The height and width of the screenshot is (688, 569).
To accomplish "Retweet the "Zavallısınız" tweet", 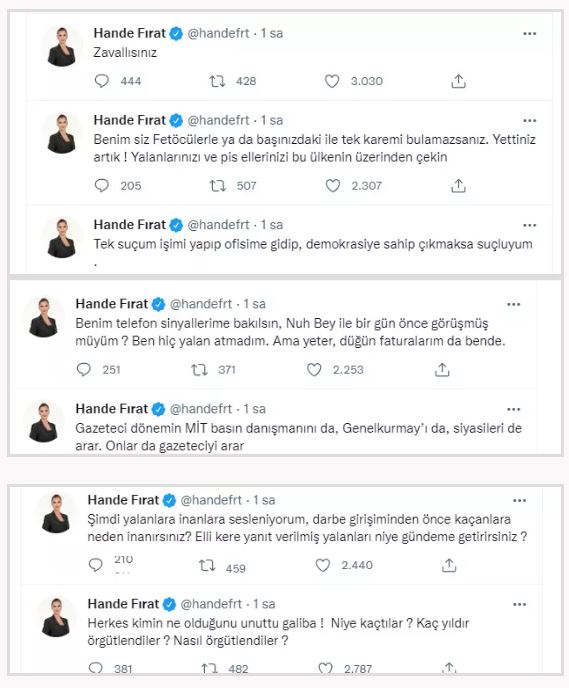I will click(217, 81).
